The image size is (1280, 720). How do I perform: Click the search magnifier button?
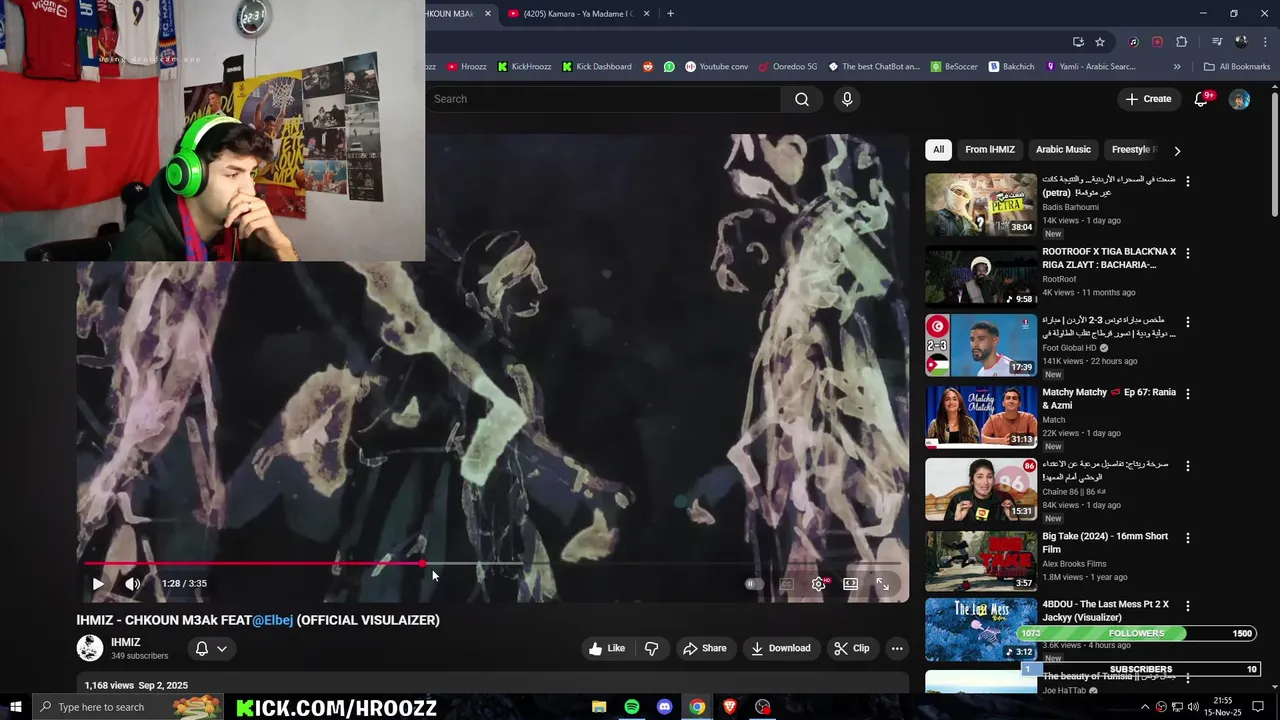coord(802,99)
